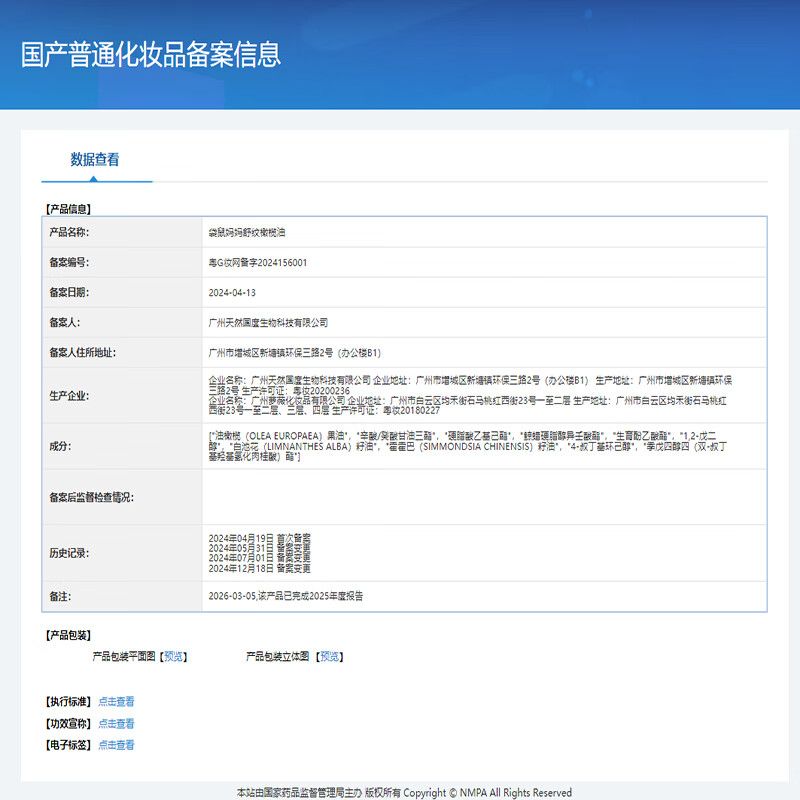Click the 备案日期 row label
The height and width of the screenshot is (800, 800).
69,292
